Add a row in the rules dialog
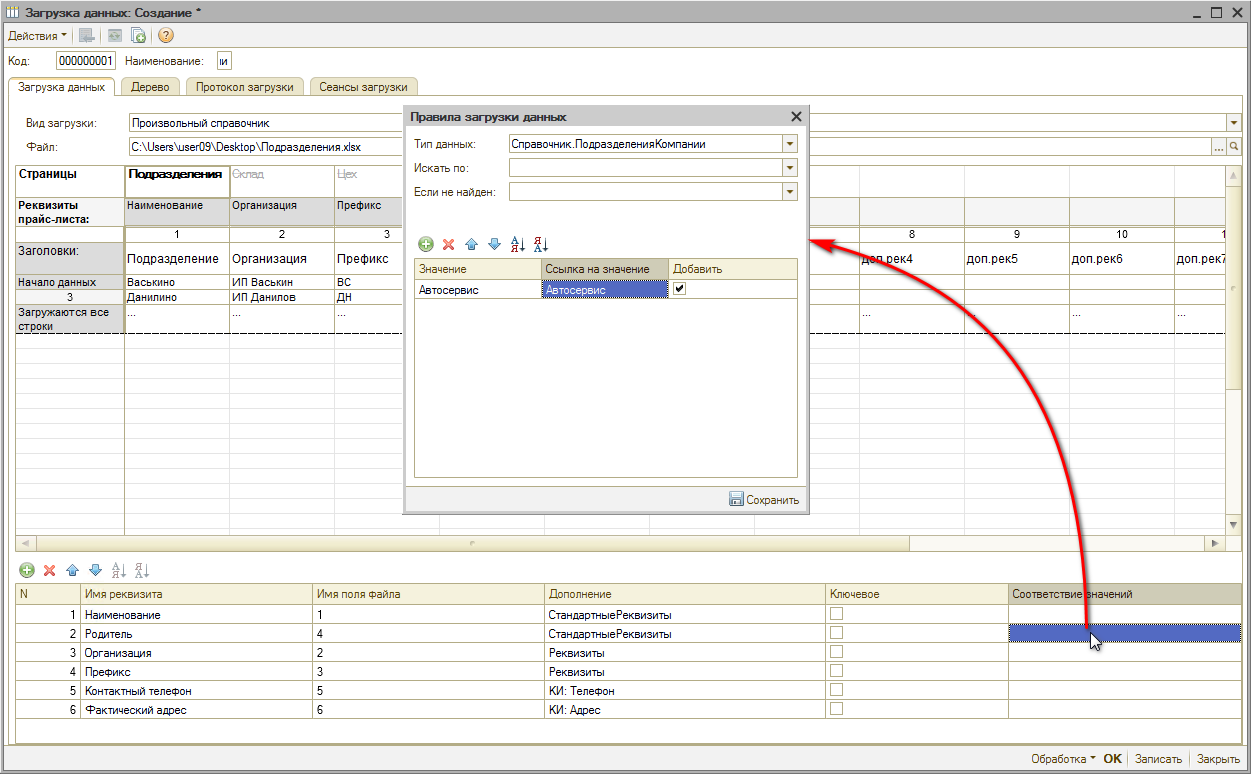The image size is (1251, 774). coord(426,244)
